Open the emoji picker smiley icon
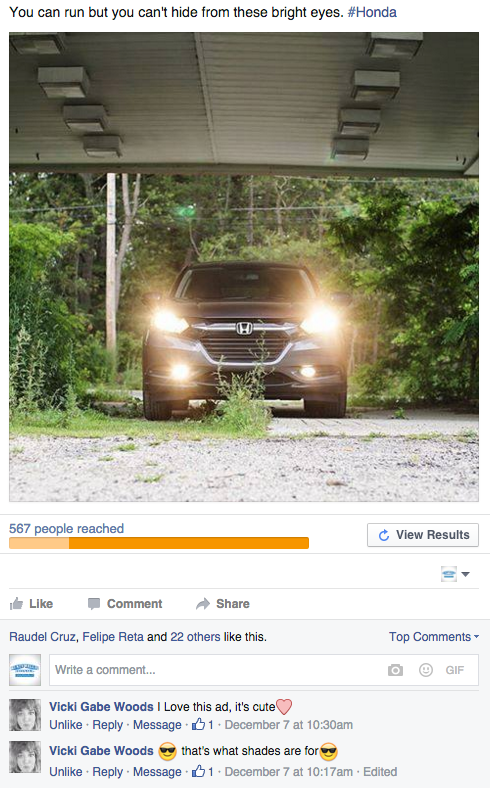490x788 pixels. (x=426, y=670)
